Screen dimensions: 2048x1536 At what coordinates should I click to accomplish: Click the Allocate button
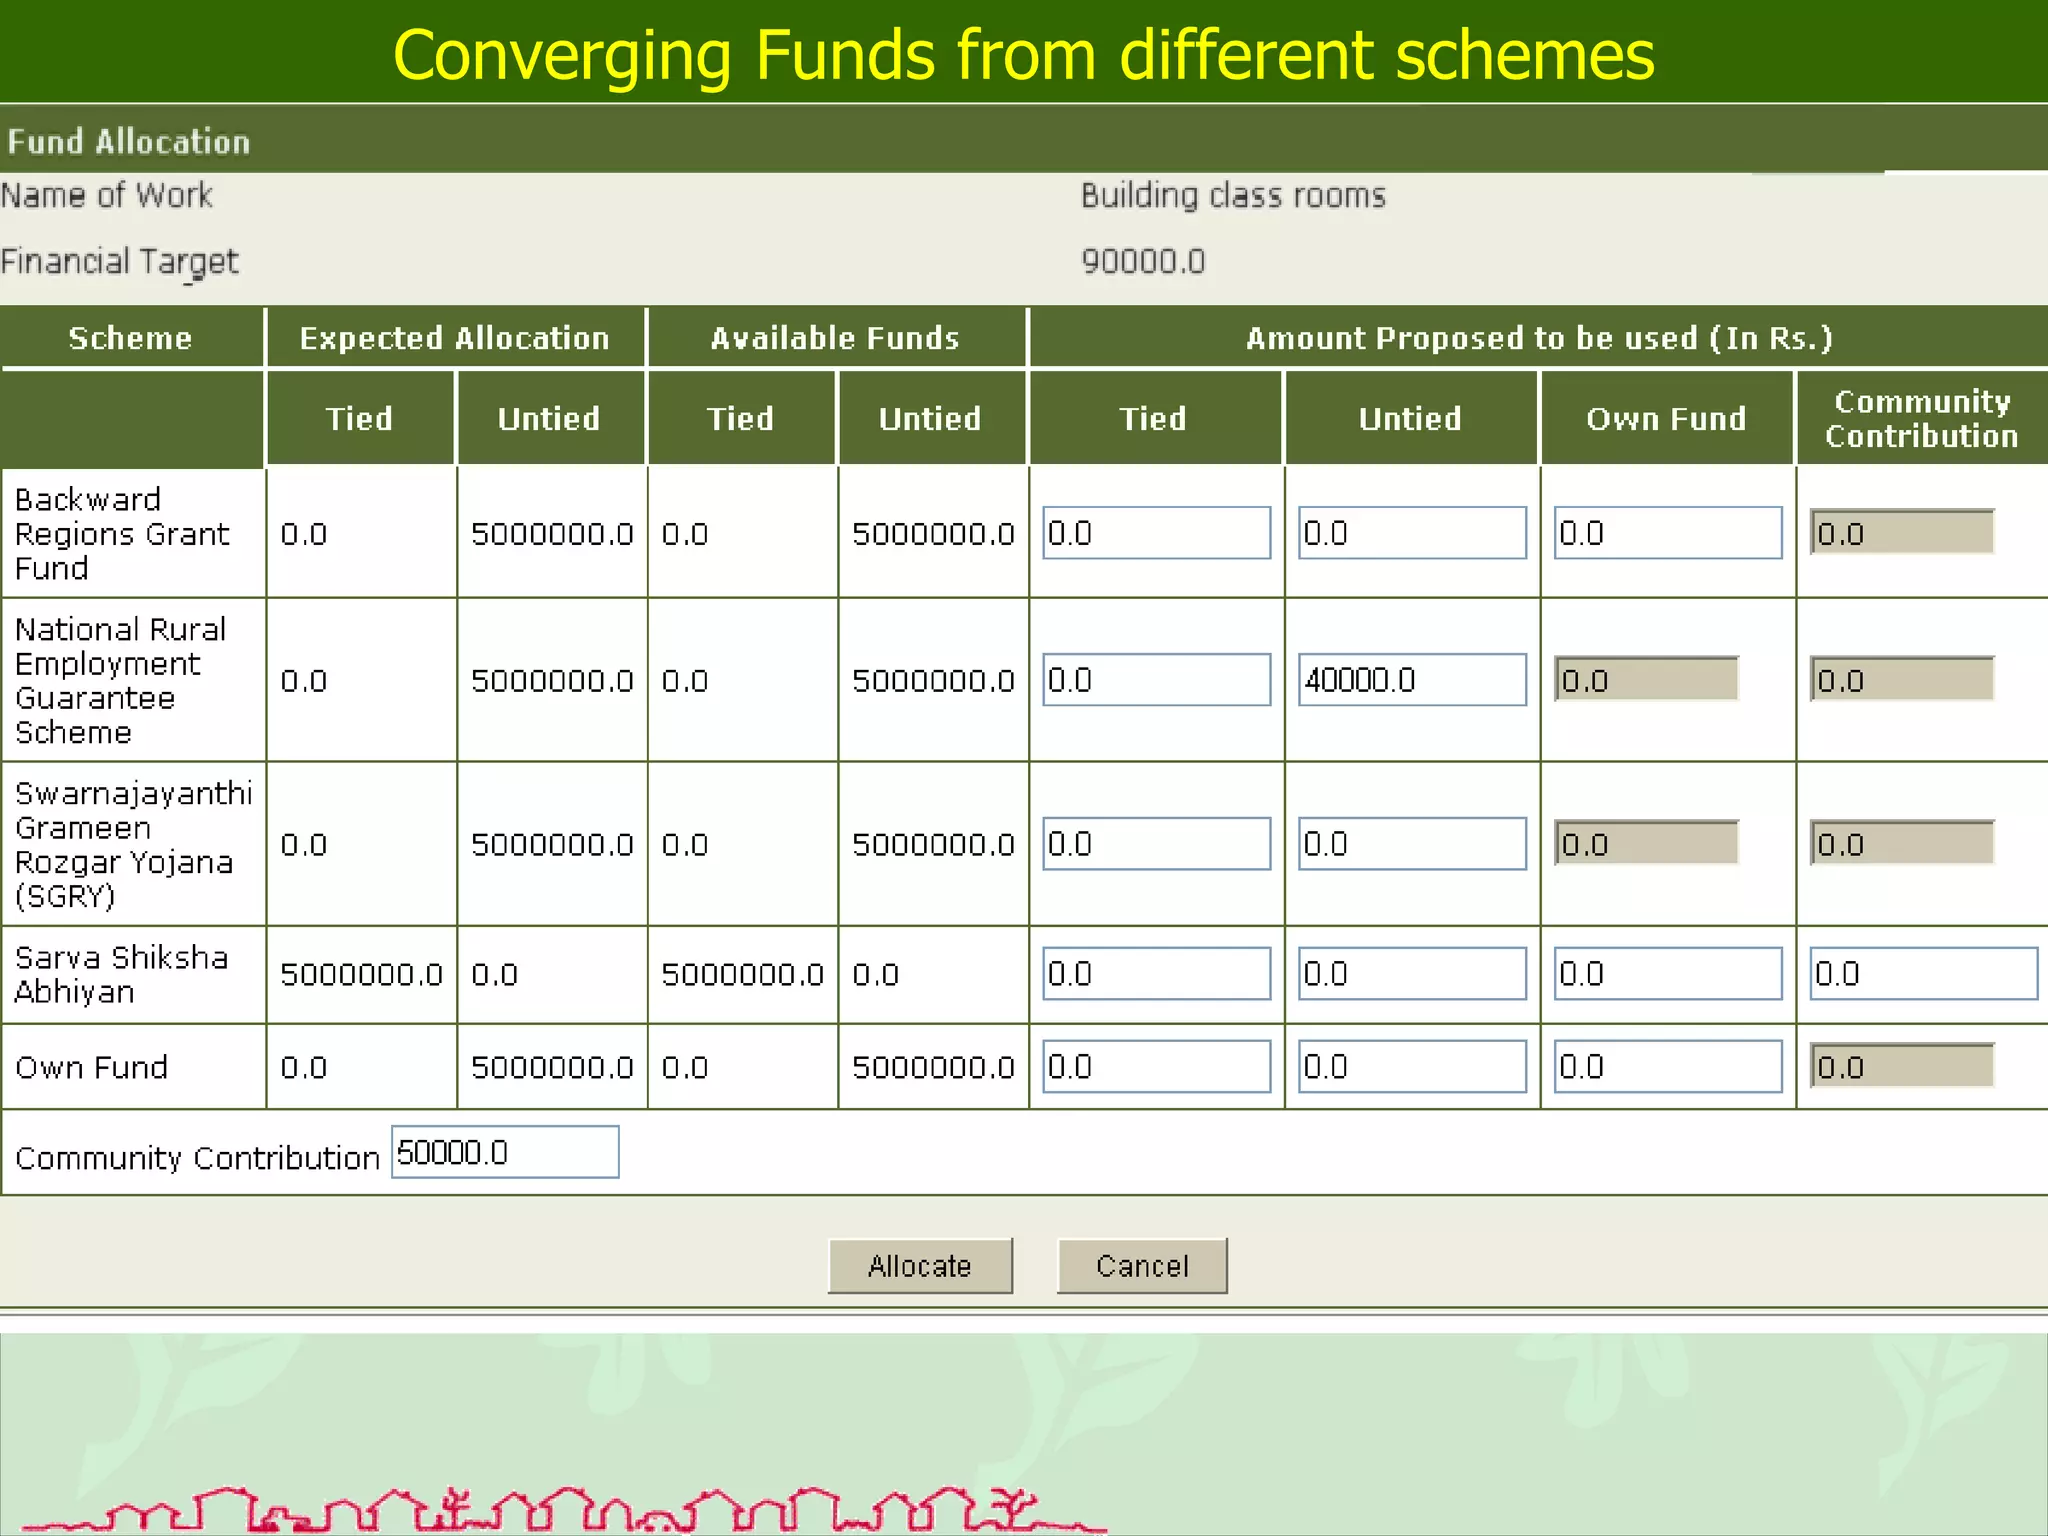point(920,1266)
